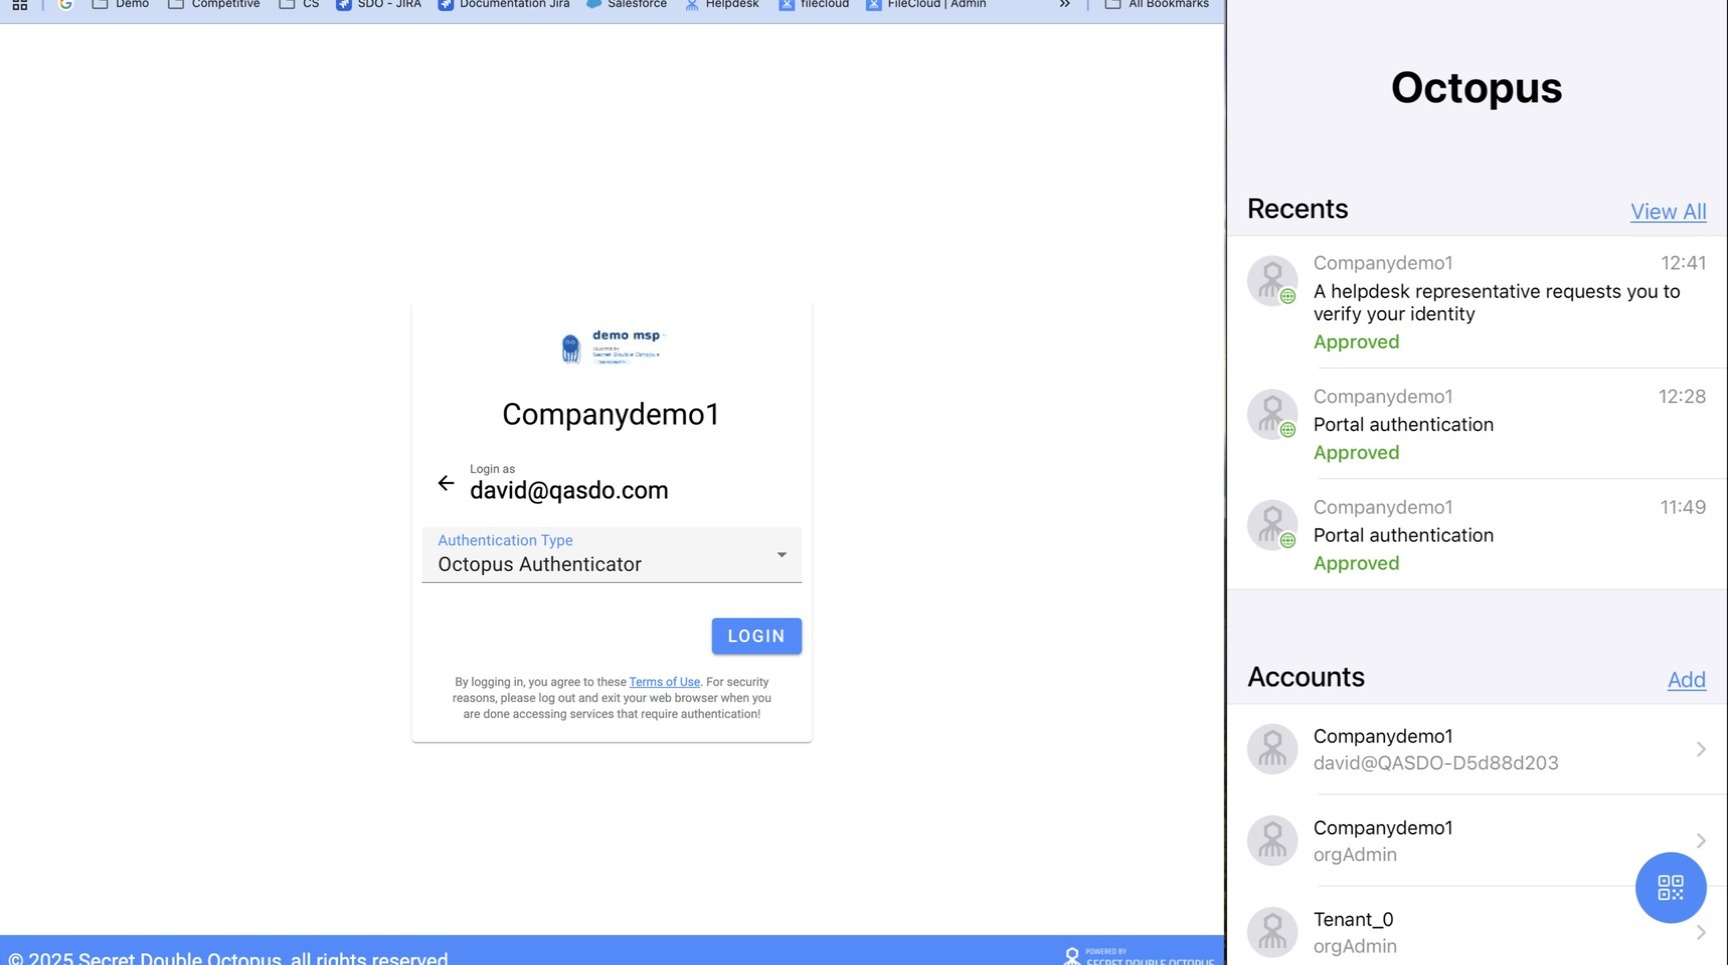
Task: Show hidden bookmarks via the overflow chevron
Action: [1065, 5]
